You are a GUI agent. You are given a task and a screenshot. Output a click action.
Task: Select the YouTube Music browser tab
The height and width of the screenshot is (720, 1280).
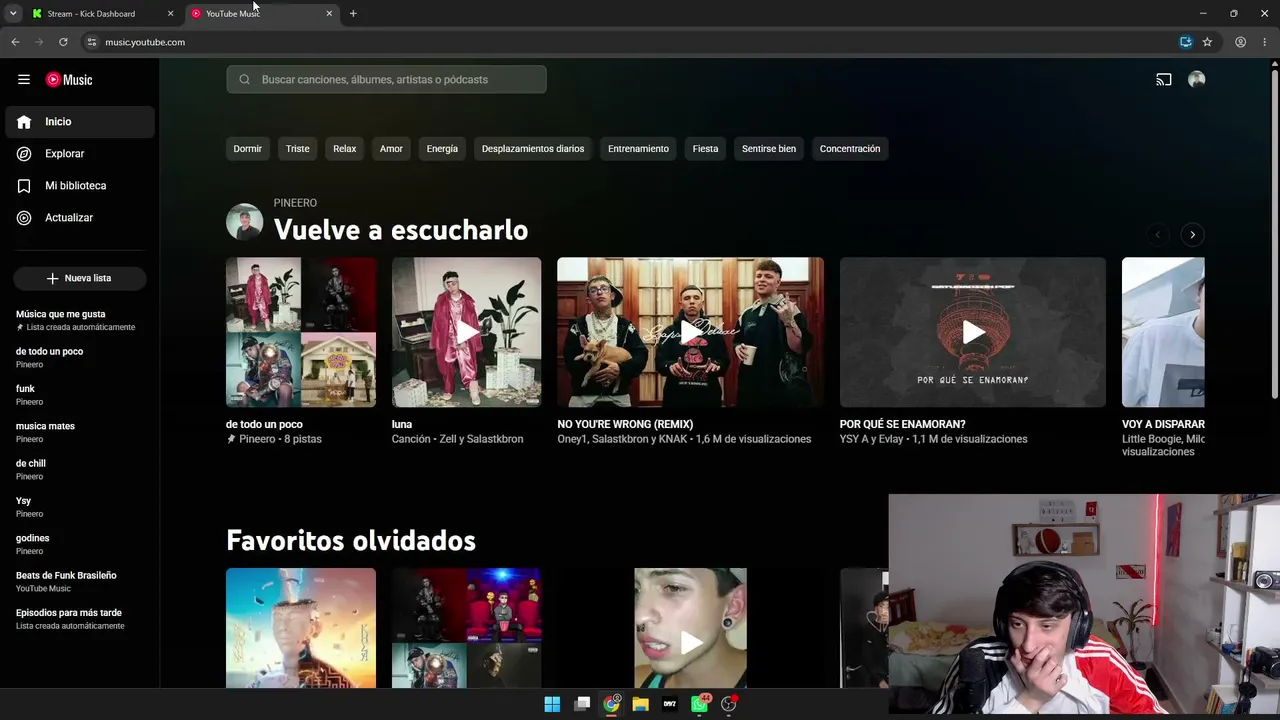(262, 14)
